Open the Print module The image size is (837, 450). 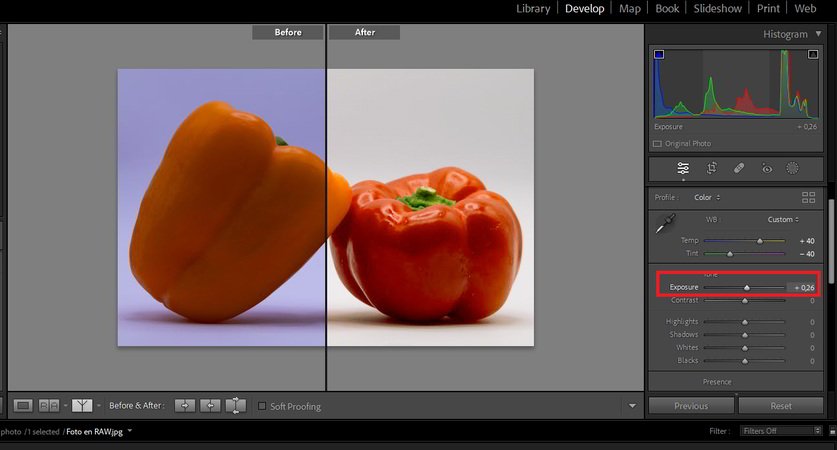point(768,9)
